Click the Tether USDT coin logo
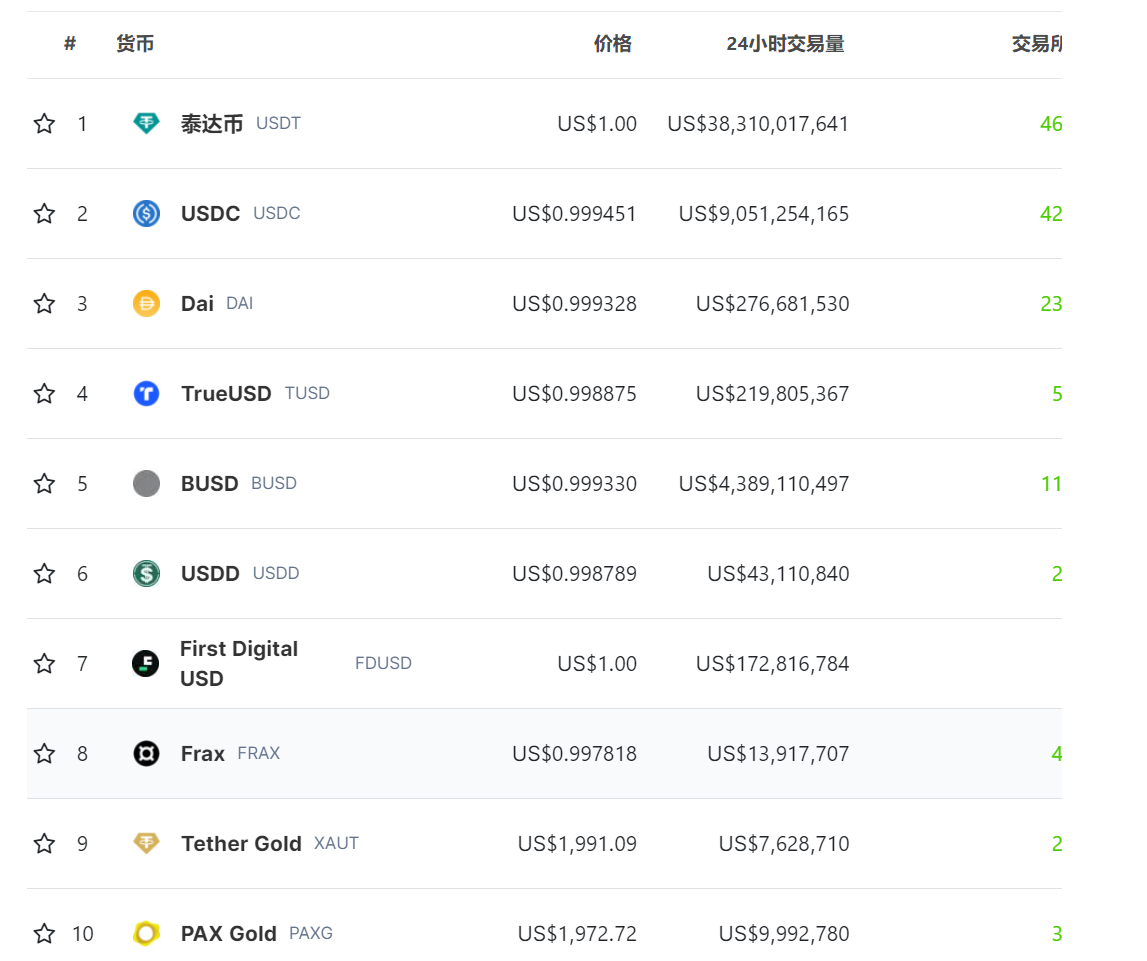The width and height of the screenshot is (1147, 961). (x=146, y=123)
